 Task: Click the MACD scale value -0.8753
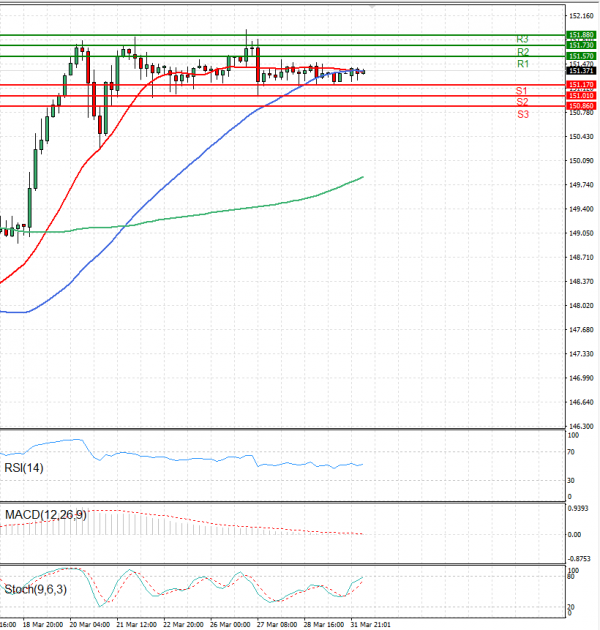(579, 559)
